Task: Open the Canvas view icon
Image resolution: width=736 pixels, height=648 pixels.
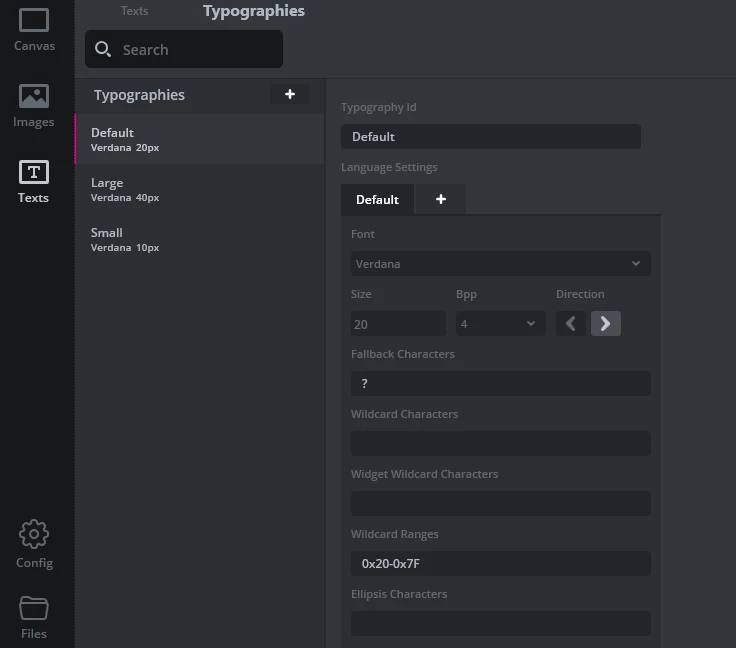Action: 34,21
